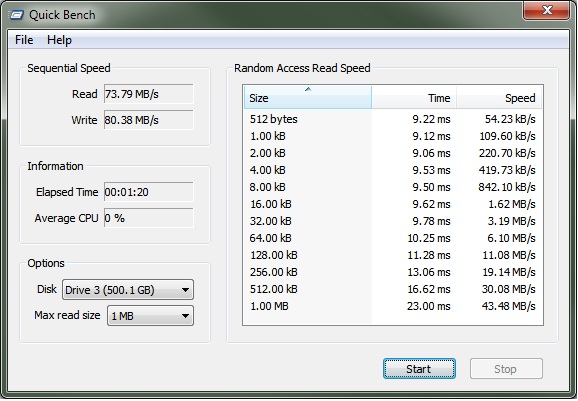Select the 2.00 kB row
Image resolution: width=578 pixels, height=401 pixels.
[393, 153]
